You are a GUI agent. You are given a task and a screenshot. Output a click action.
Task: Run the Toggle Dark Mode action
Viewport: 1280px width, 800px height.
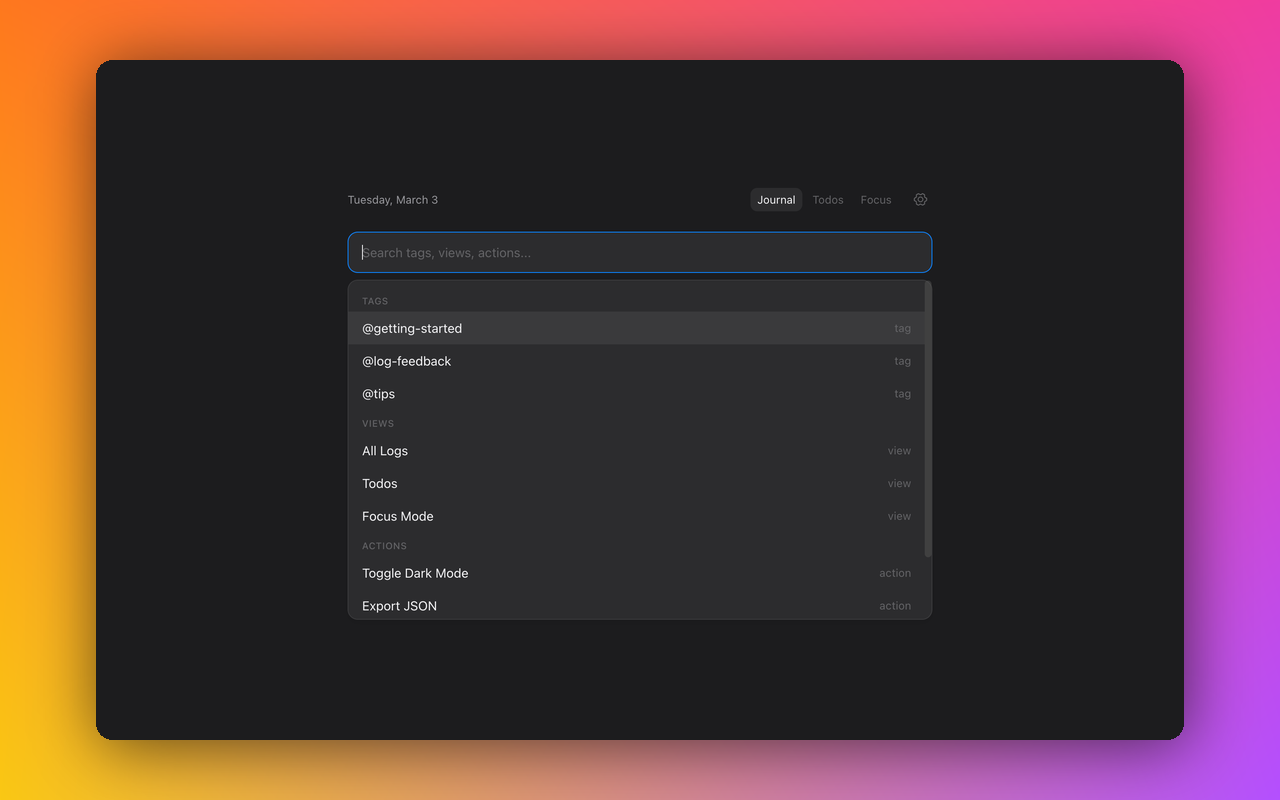pyautogui.click(x=415, y=573)
